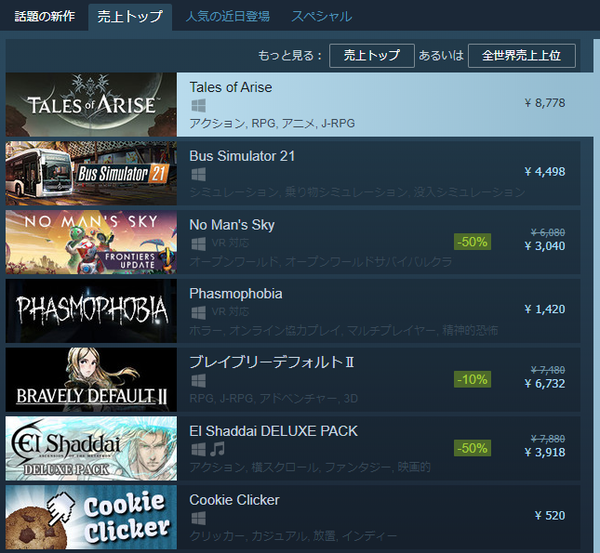The image size is (600, 553).
Task: Click the 全世界売上上位 button
Action: (x=522, y=56)
